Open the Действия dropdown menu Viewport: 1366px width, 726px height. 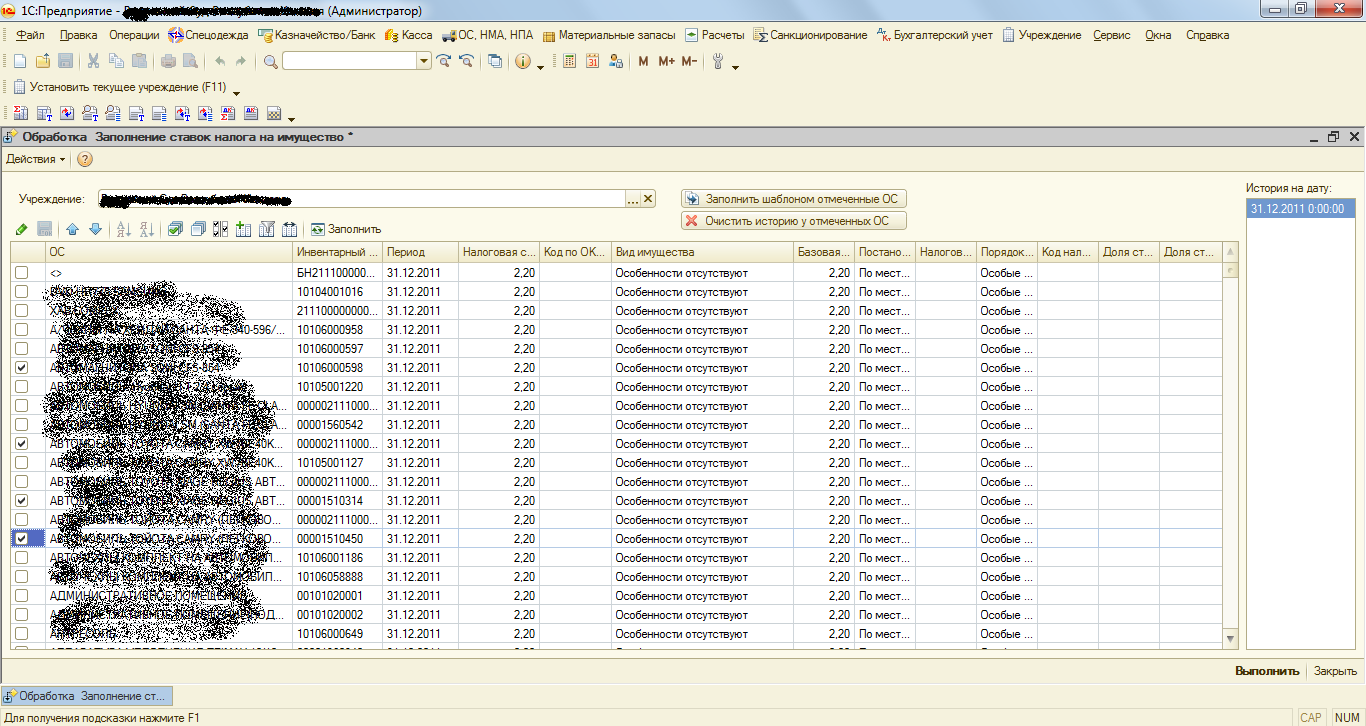36,159
